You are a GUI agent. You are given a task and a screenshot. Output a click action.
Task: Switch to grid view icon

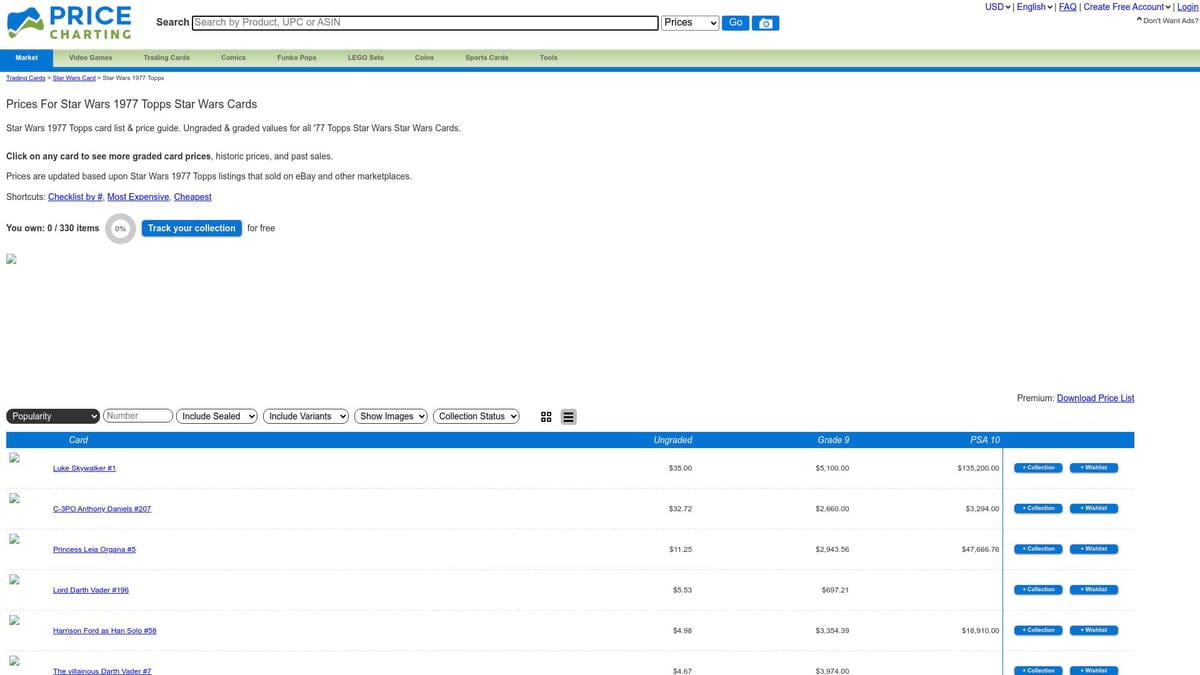546,417
